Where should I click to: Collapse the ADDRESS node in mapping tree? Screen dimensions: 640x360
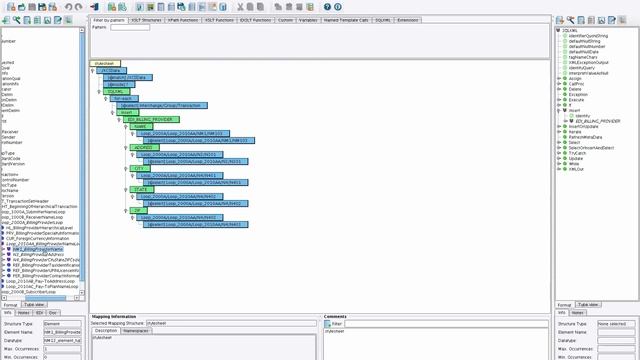coord(126,148)
